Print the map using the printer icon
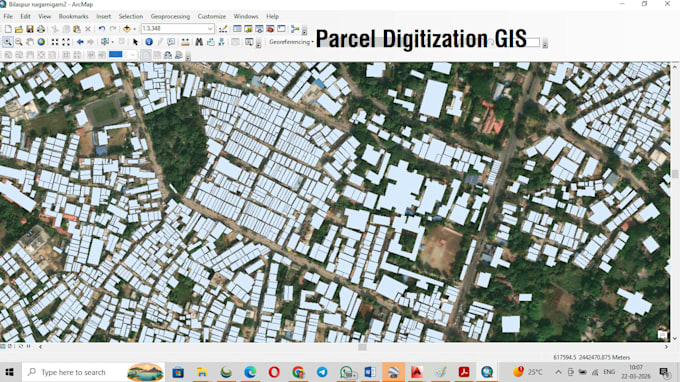This screenshot has width=680, height=382. (x=41, y=29)
